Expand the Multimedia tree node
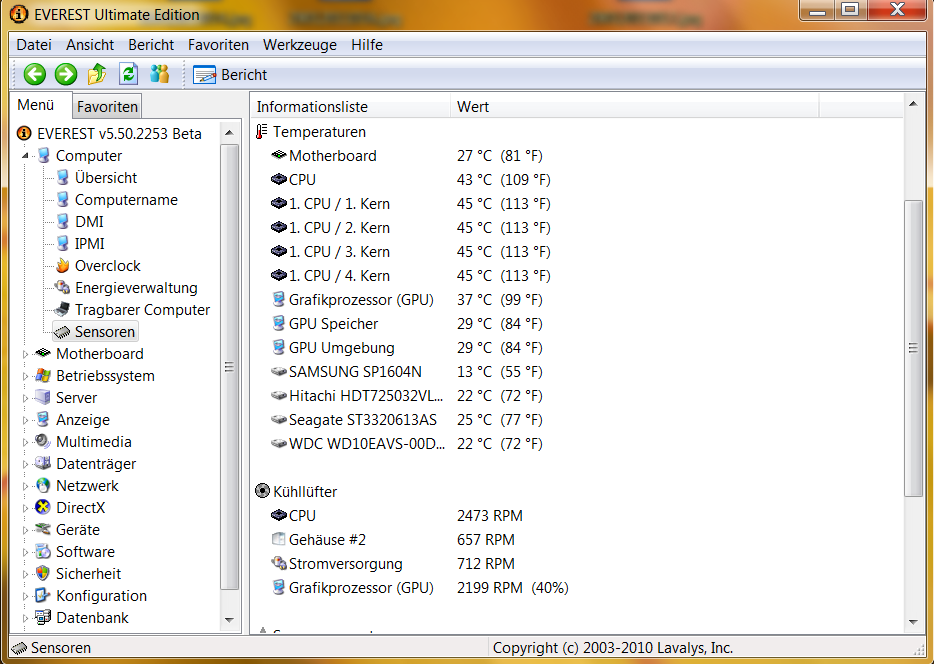The image size is (934, 664). coord(25,442)
